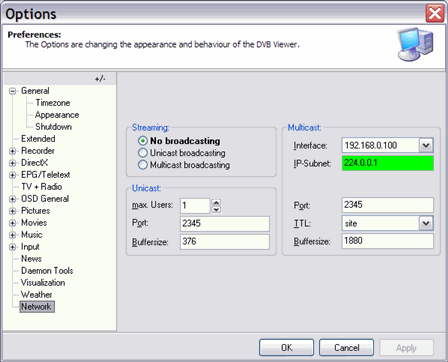Open the Interface dropdown arrow
The image size is (448, 362).
426,146
